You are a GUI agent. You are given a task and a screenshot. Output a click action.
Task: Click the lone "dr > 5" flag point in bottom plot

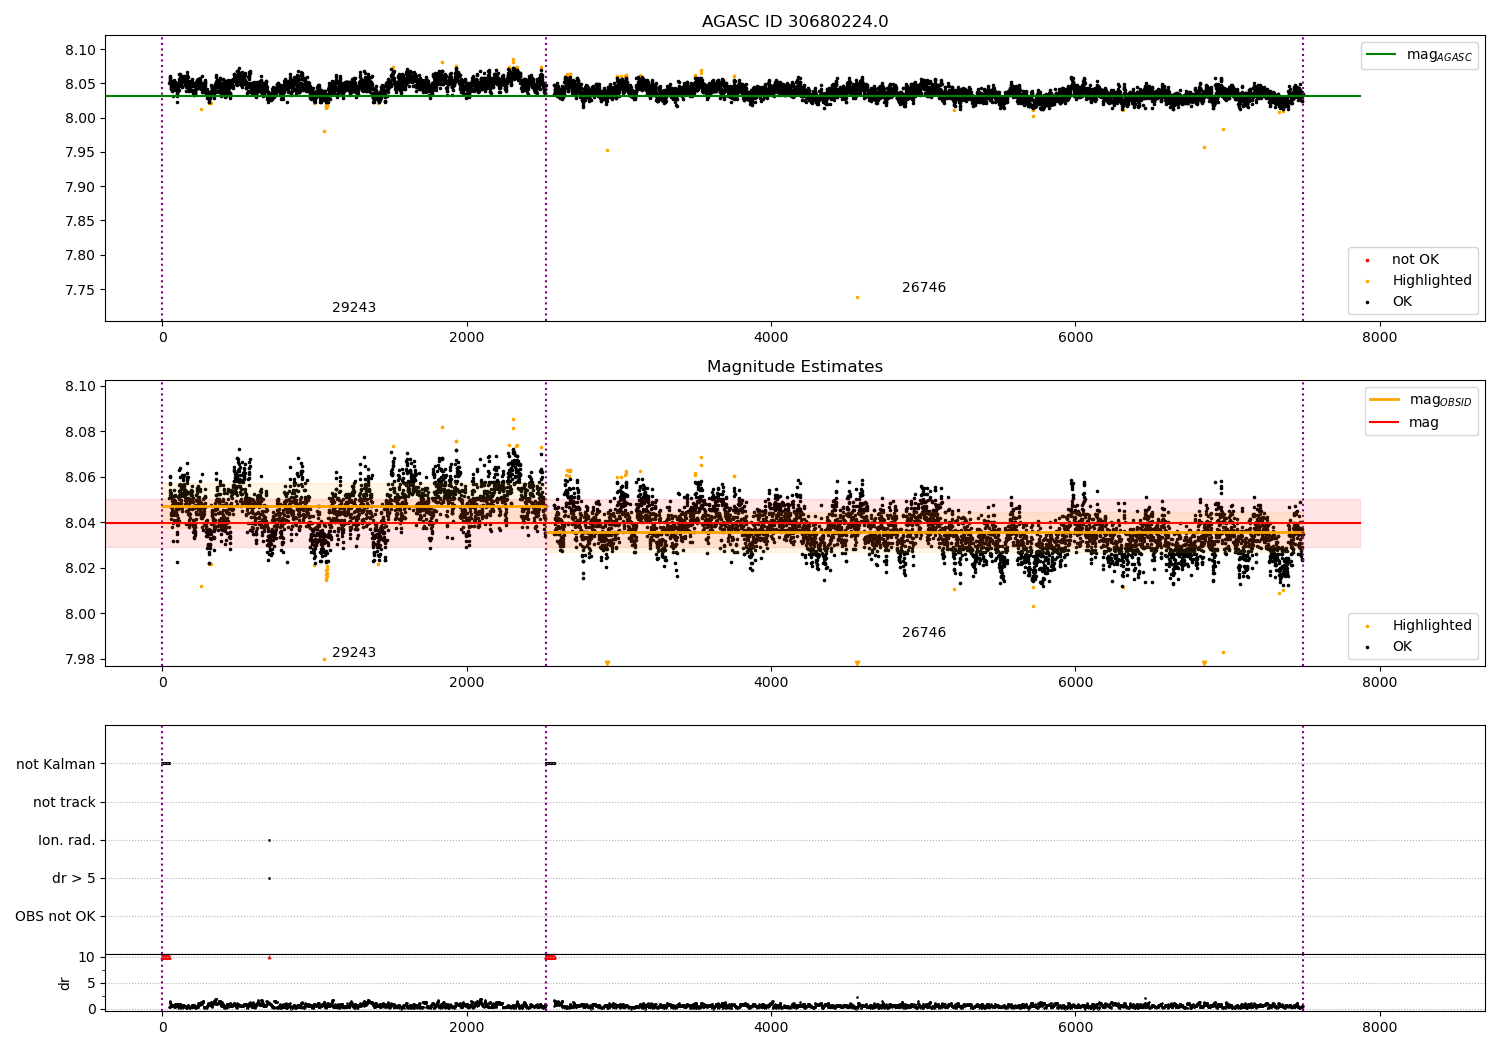point(269,878)
